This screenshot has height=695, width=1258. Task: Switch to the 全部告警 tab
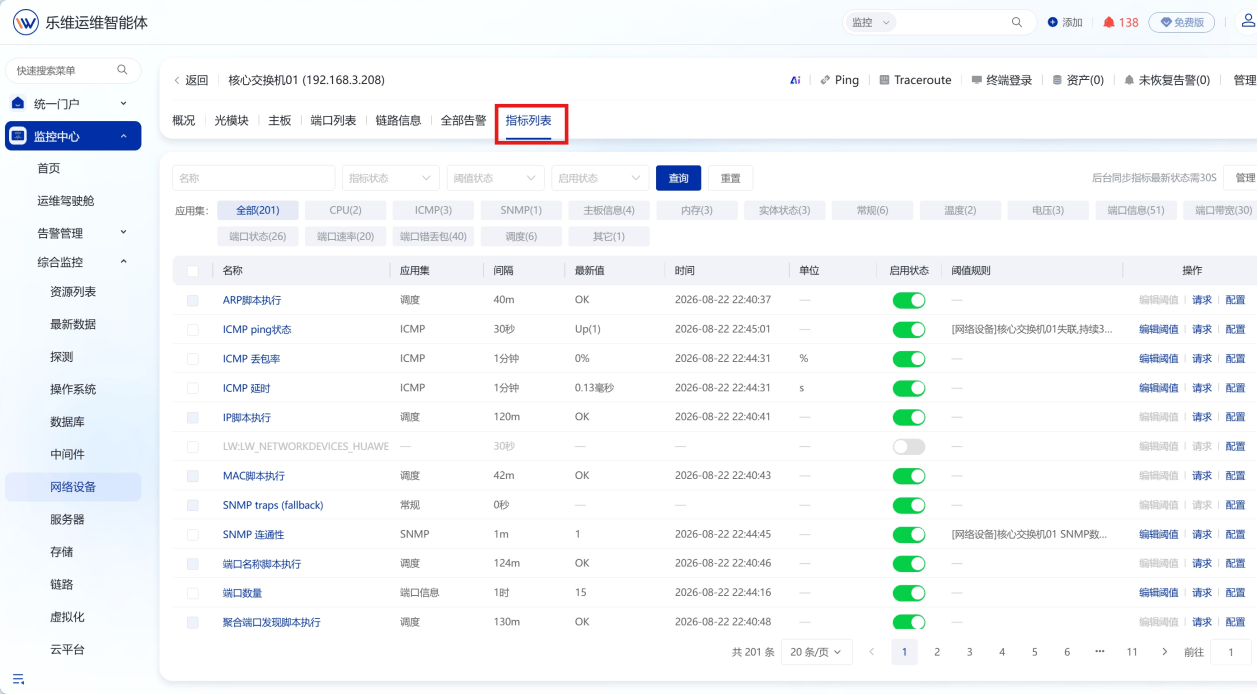coord(463,120)
